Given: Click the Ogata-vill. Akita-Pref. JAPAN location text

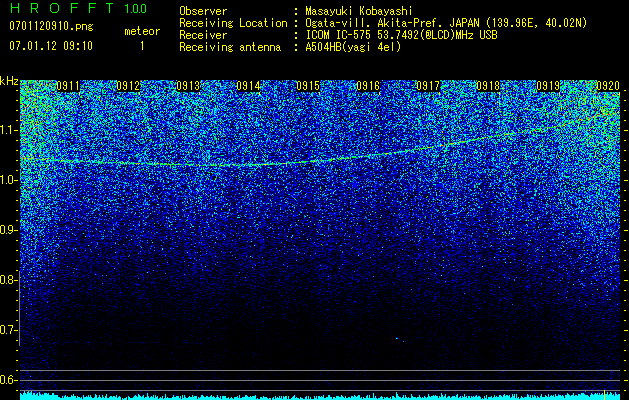Looking at the screenshot, I should click(x=446, y=23).
